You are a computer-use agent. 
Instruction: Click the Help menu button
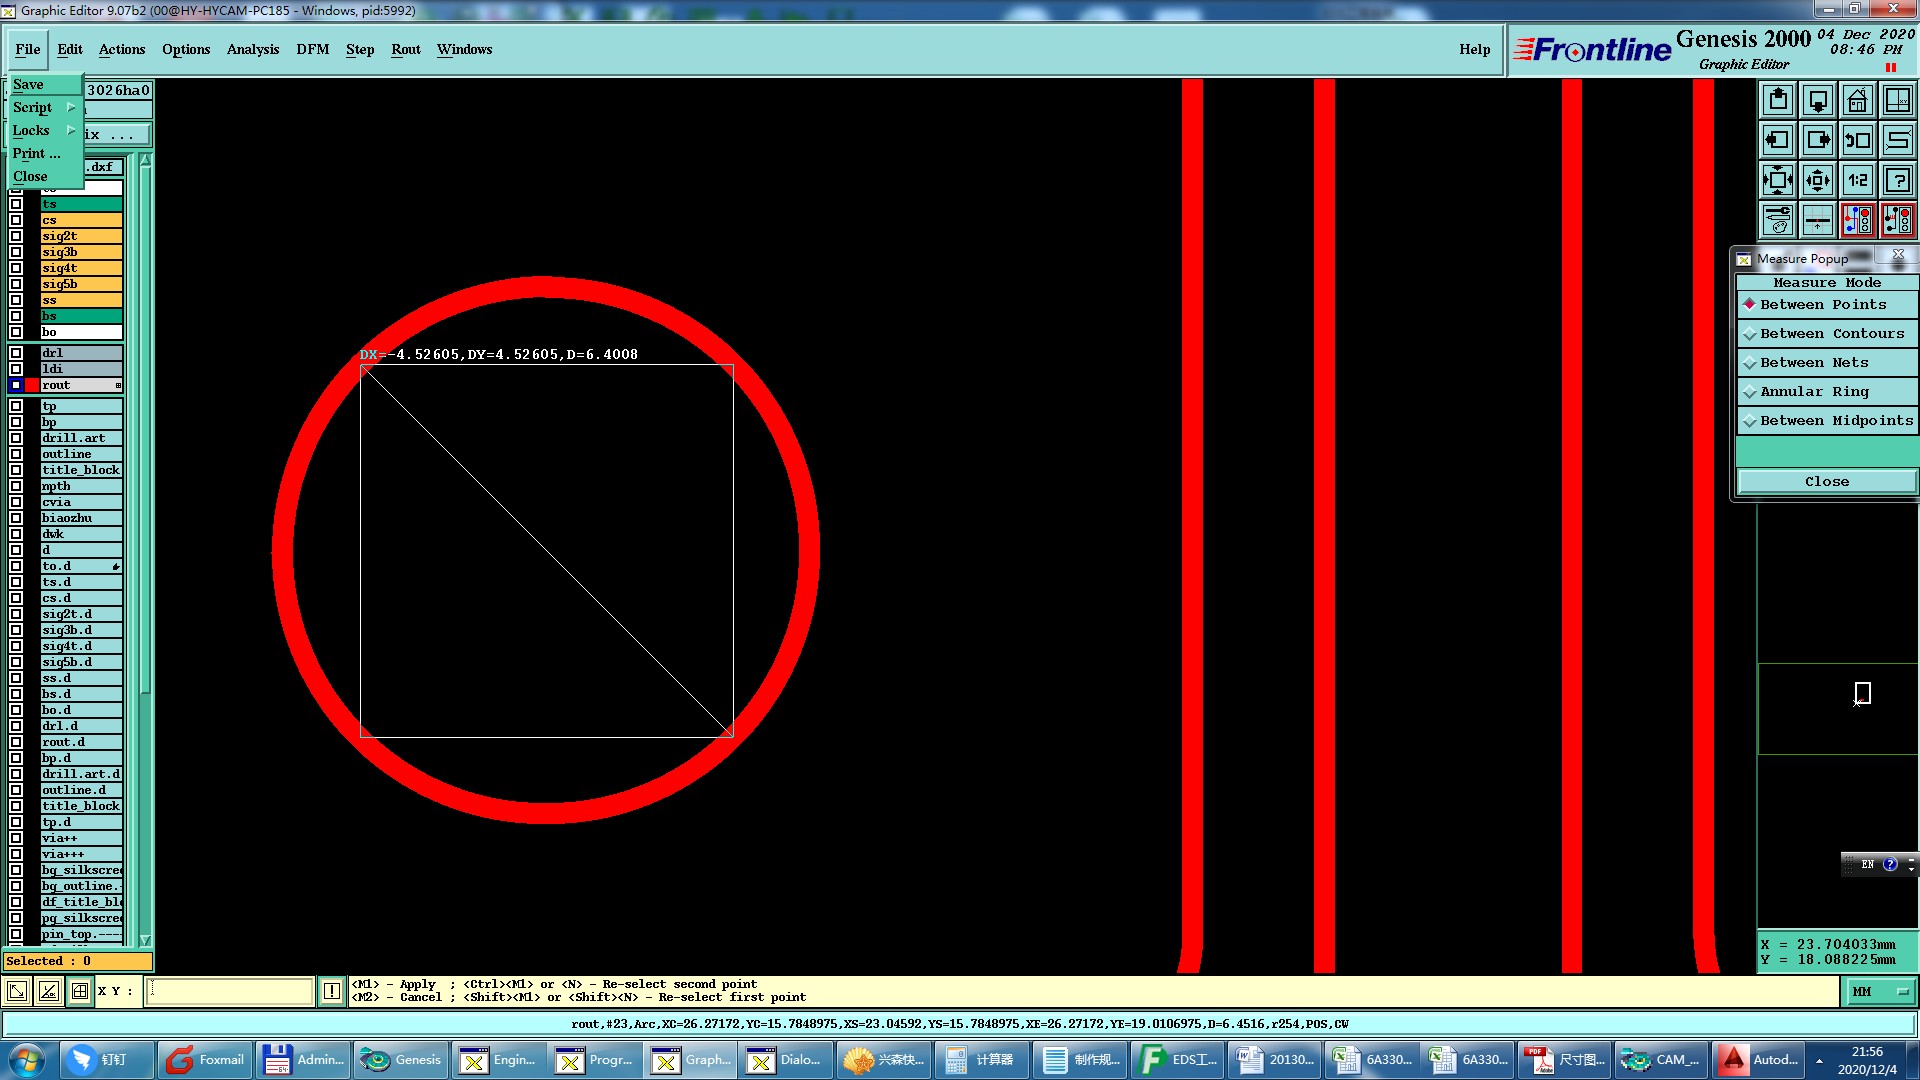pyautogui.click(x=1474, y=49)
